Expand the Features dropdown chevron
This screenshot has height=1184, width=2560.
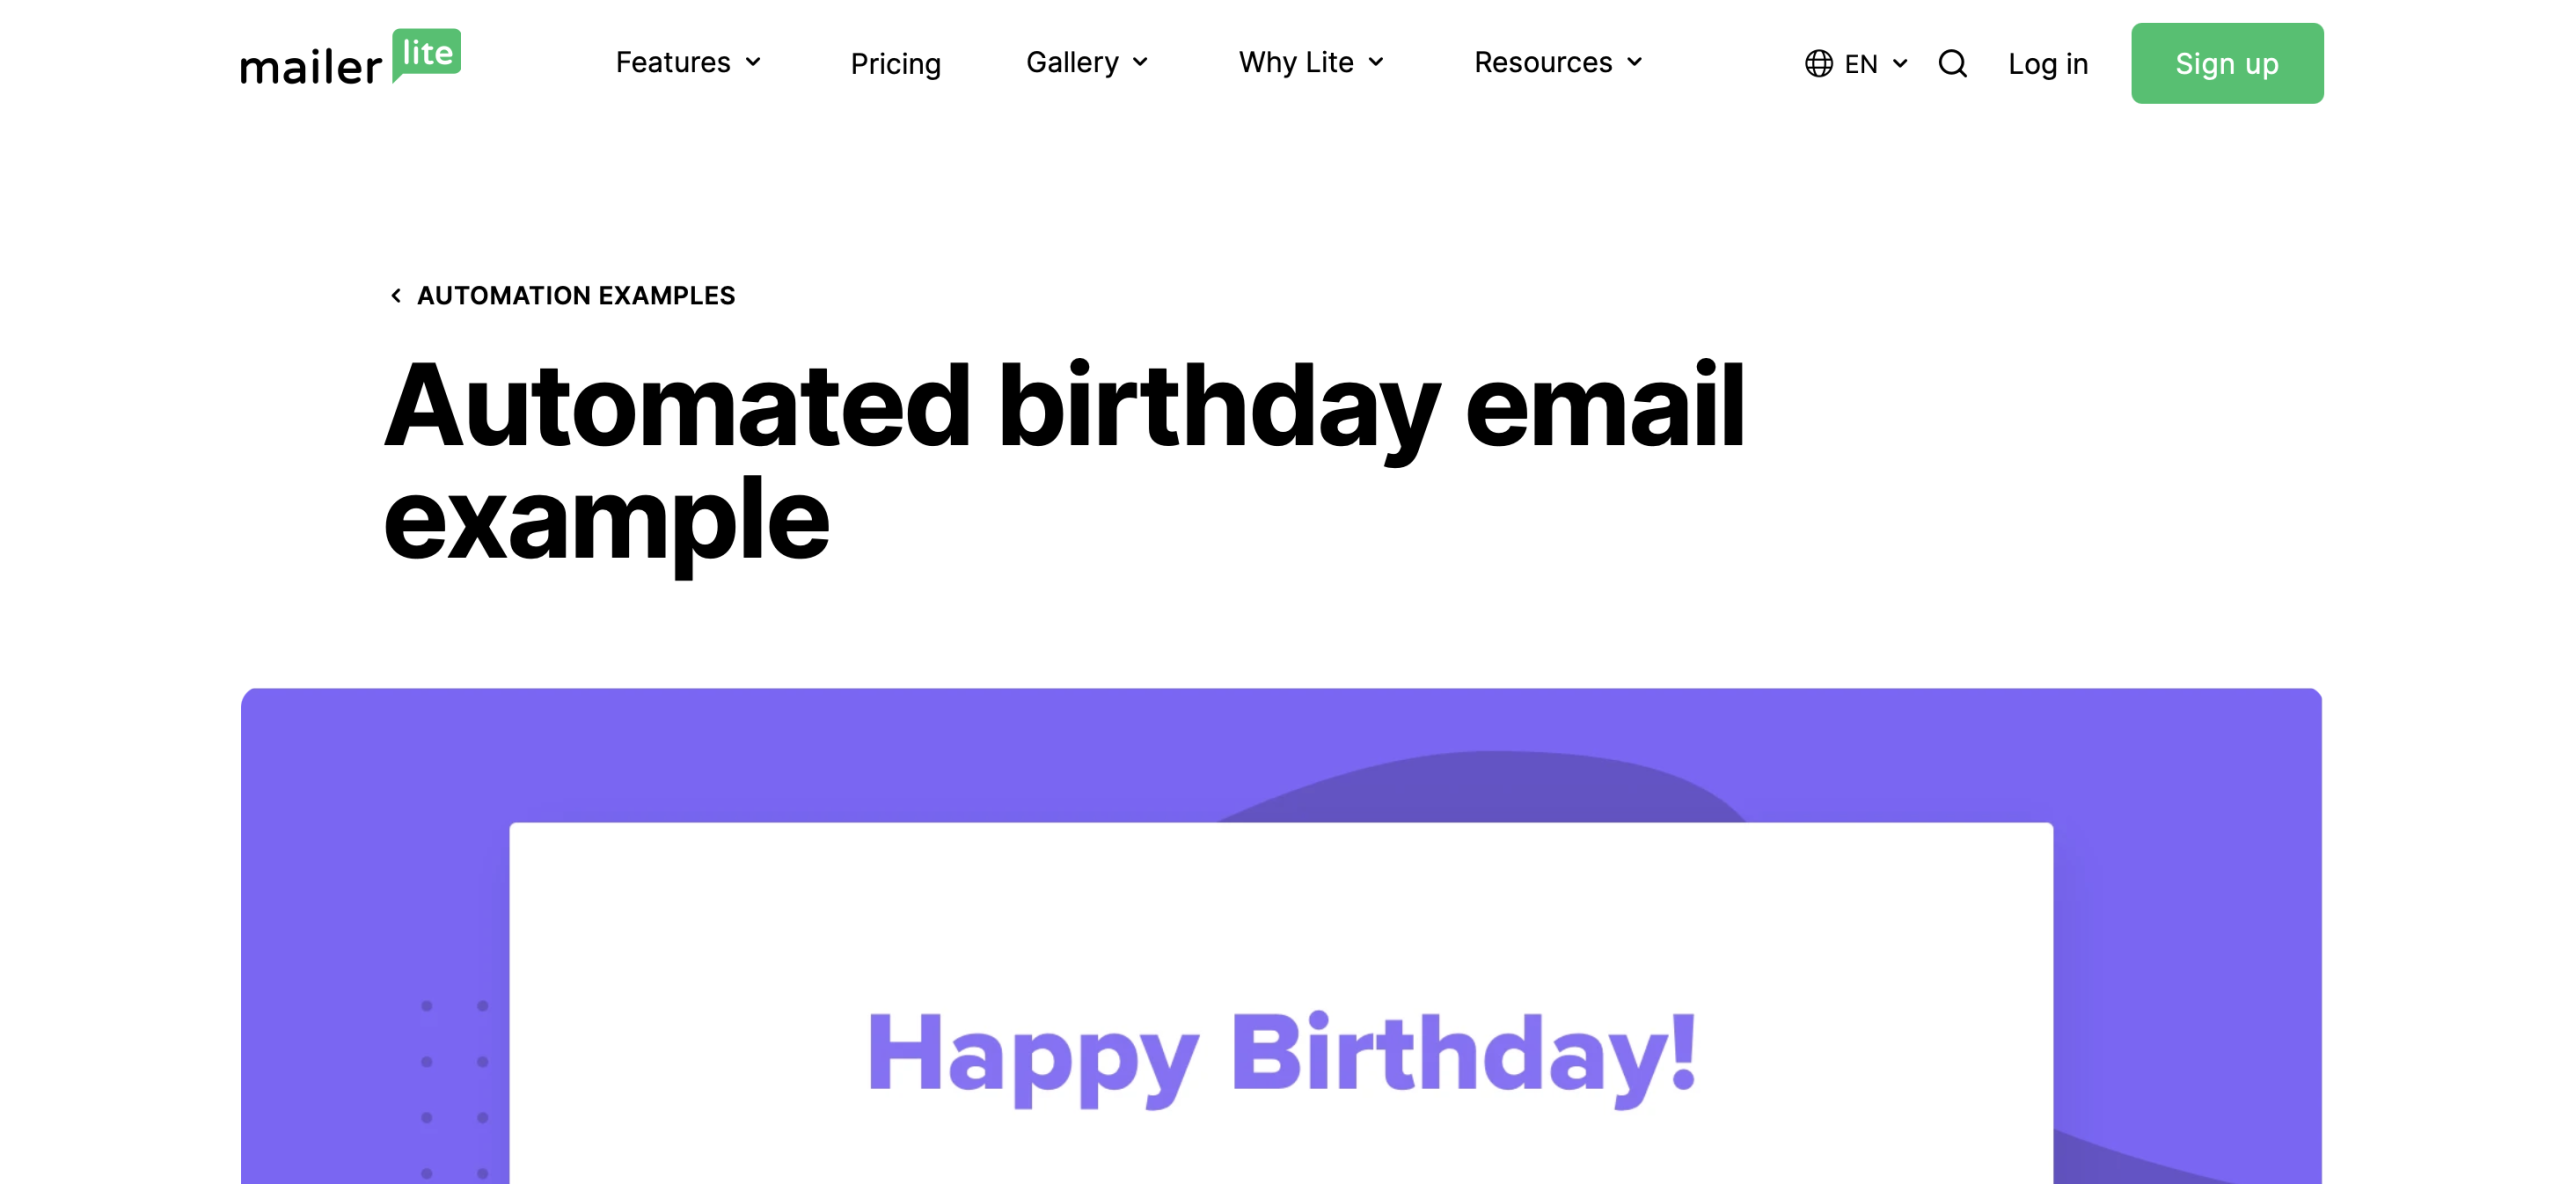(x=753, y=62)
